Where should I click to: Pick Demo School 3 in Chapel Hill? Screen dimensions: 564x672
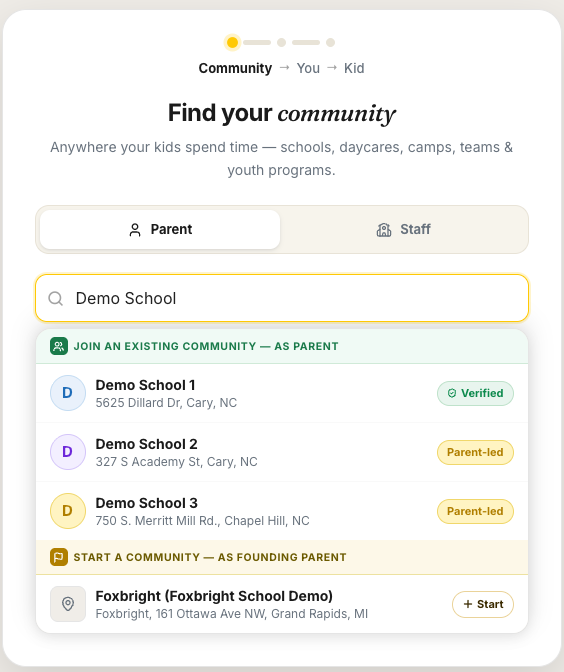click(x=282, y=511)
